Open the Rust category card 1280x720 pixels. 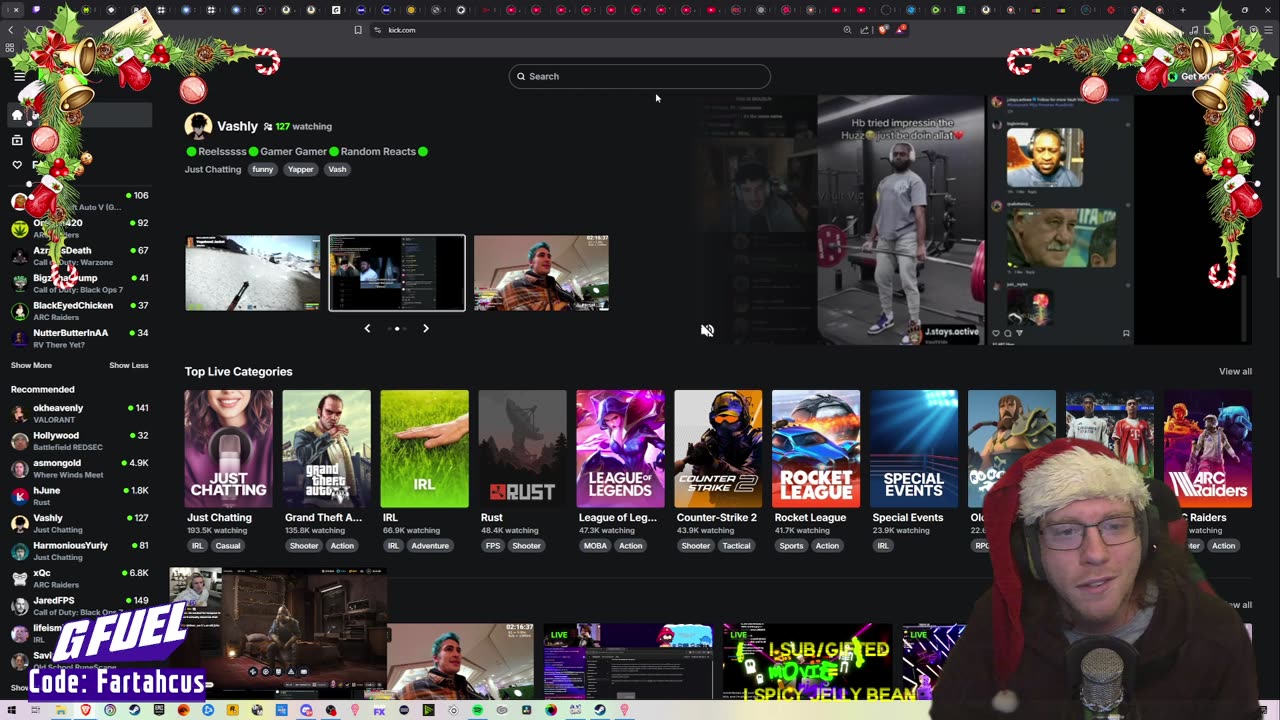[522, 449]
